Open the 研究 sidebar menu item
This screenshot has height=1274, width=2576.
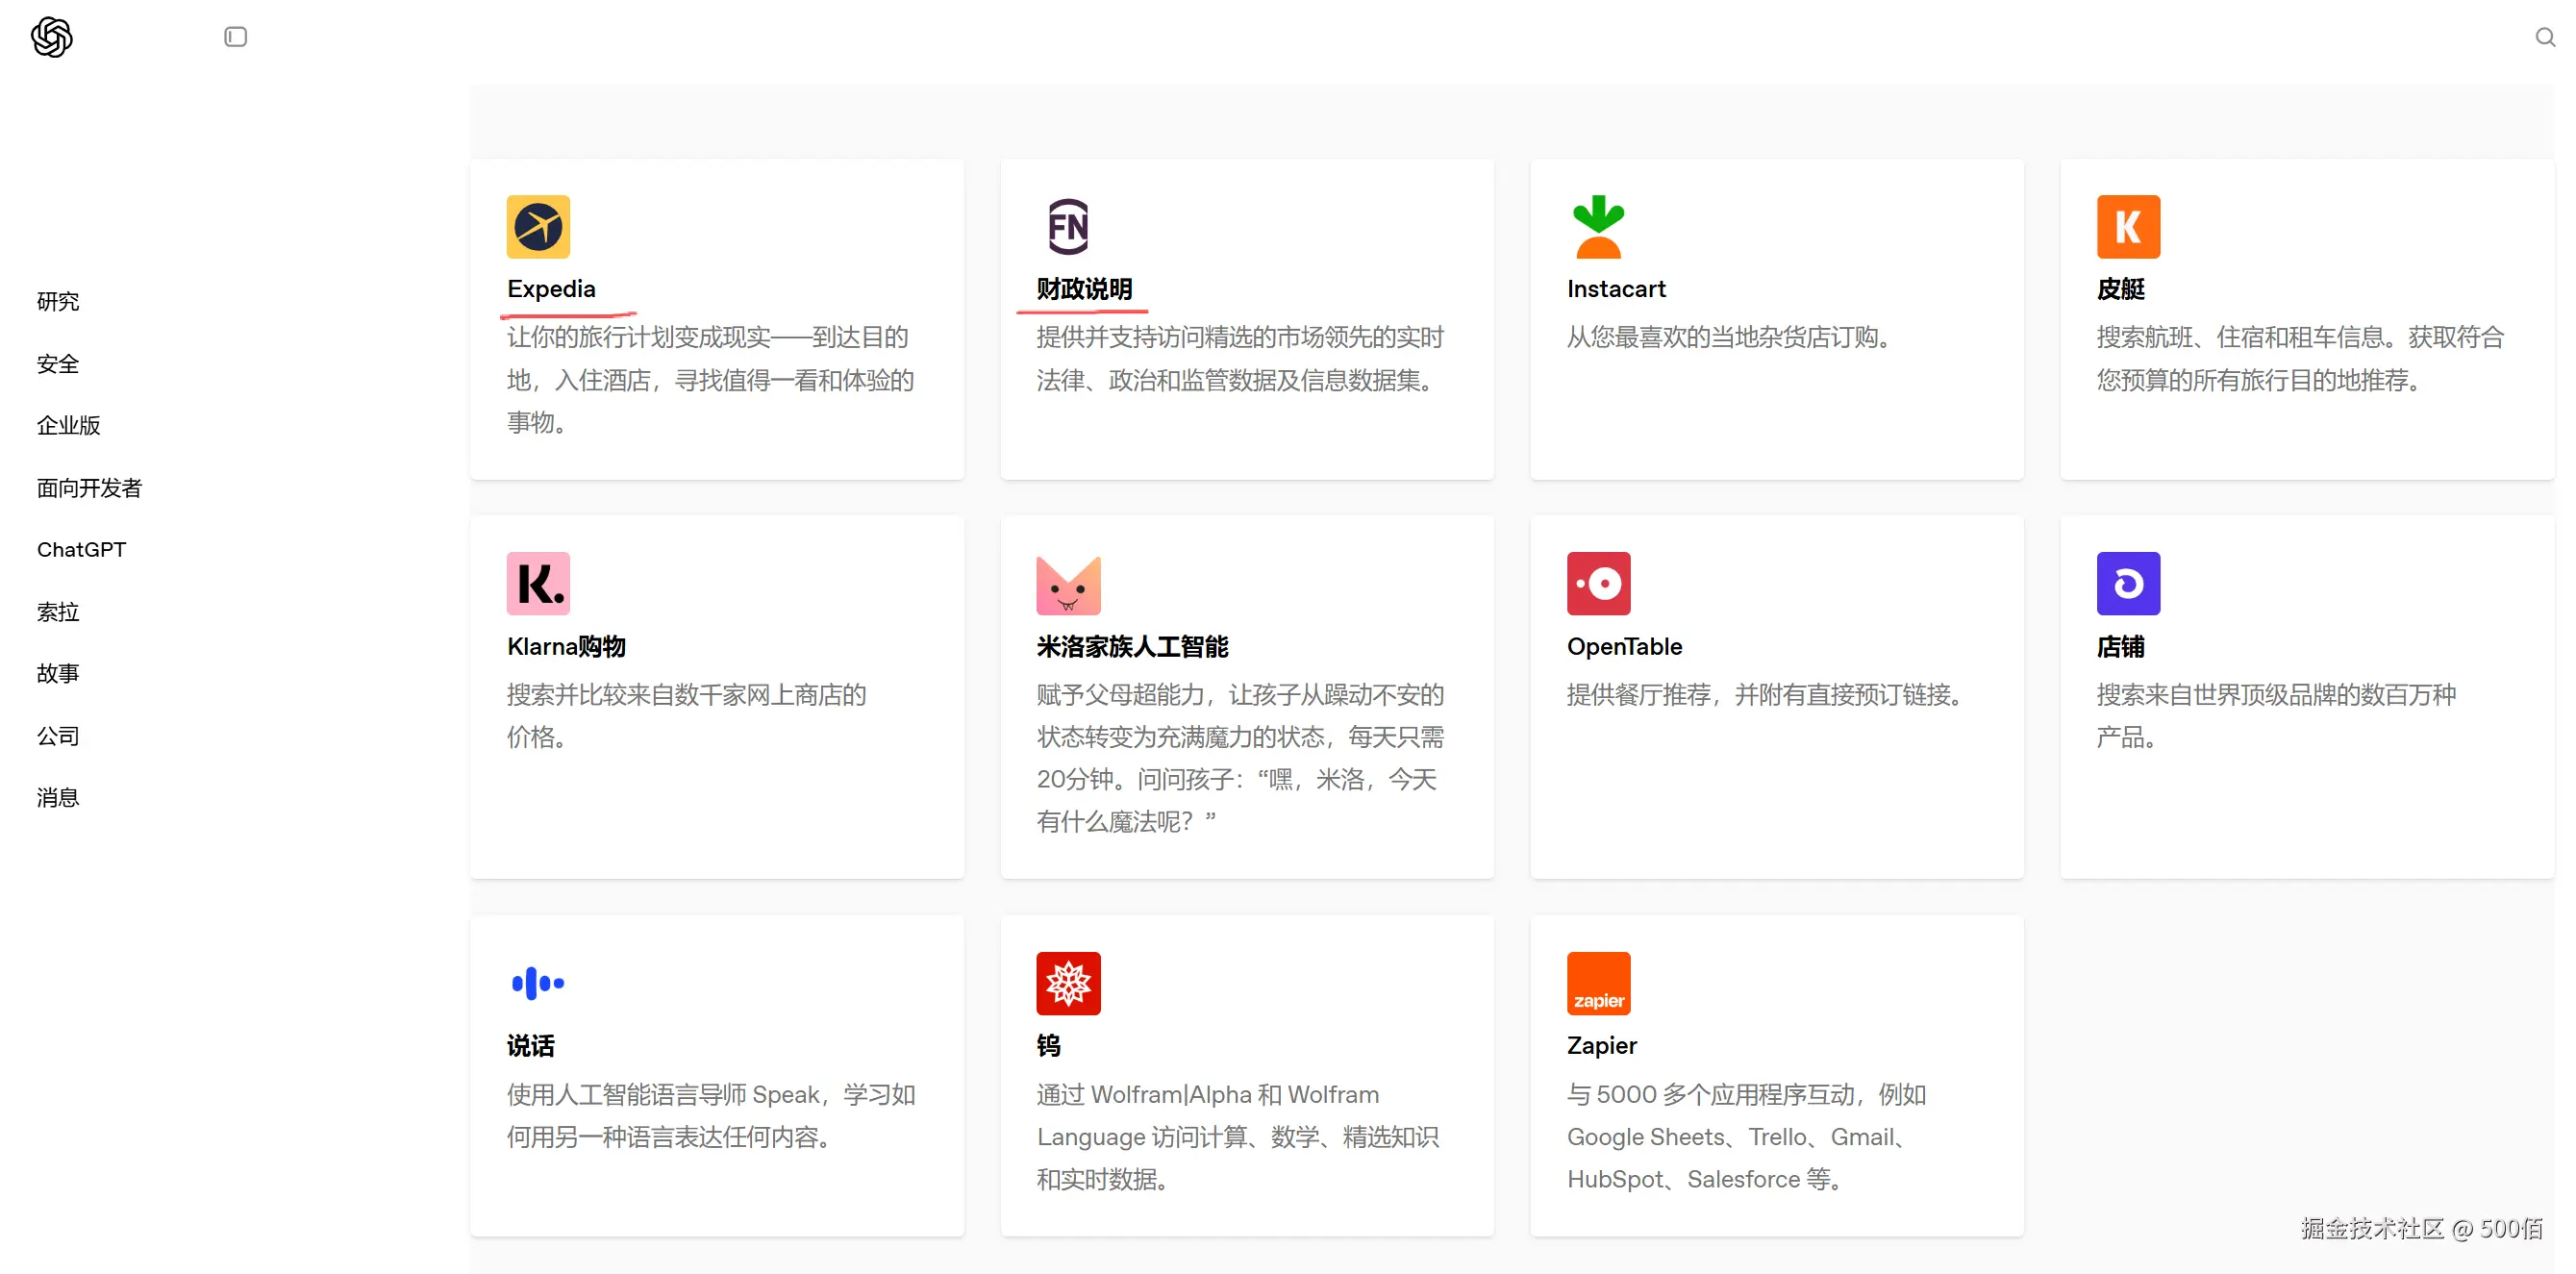[58, 301]
